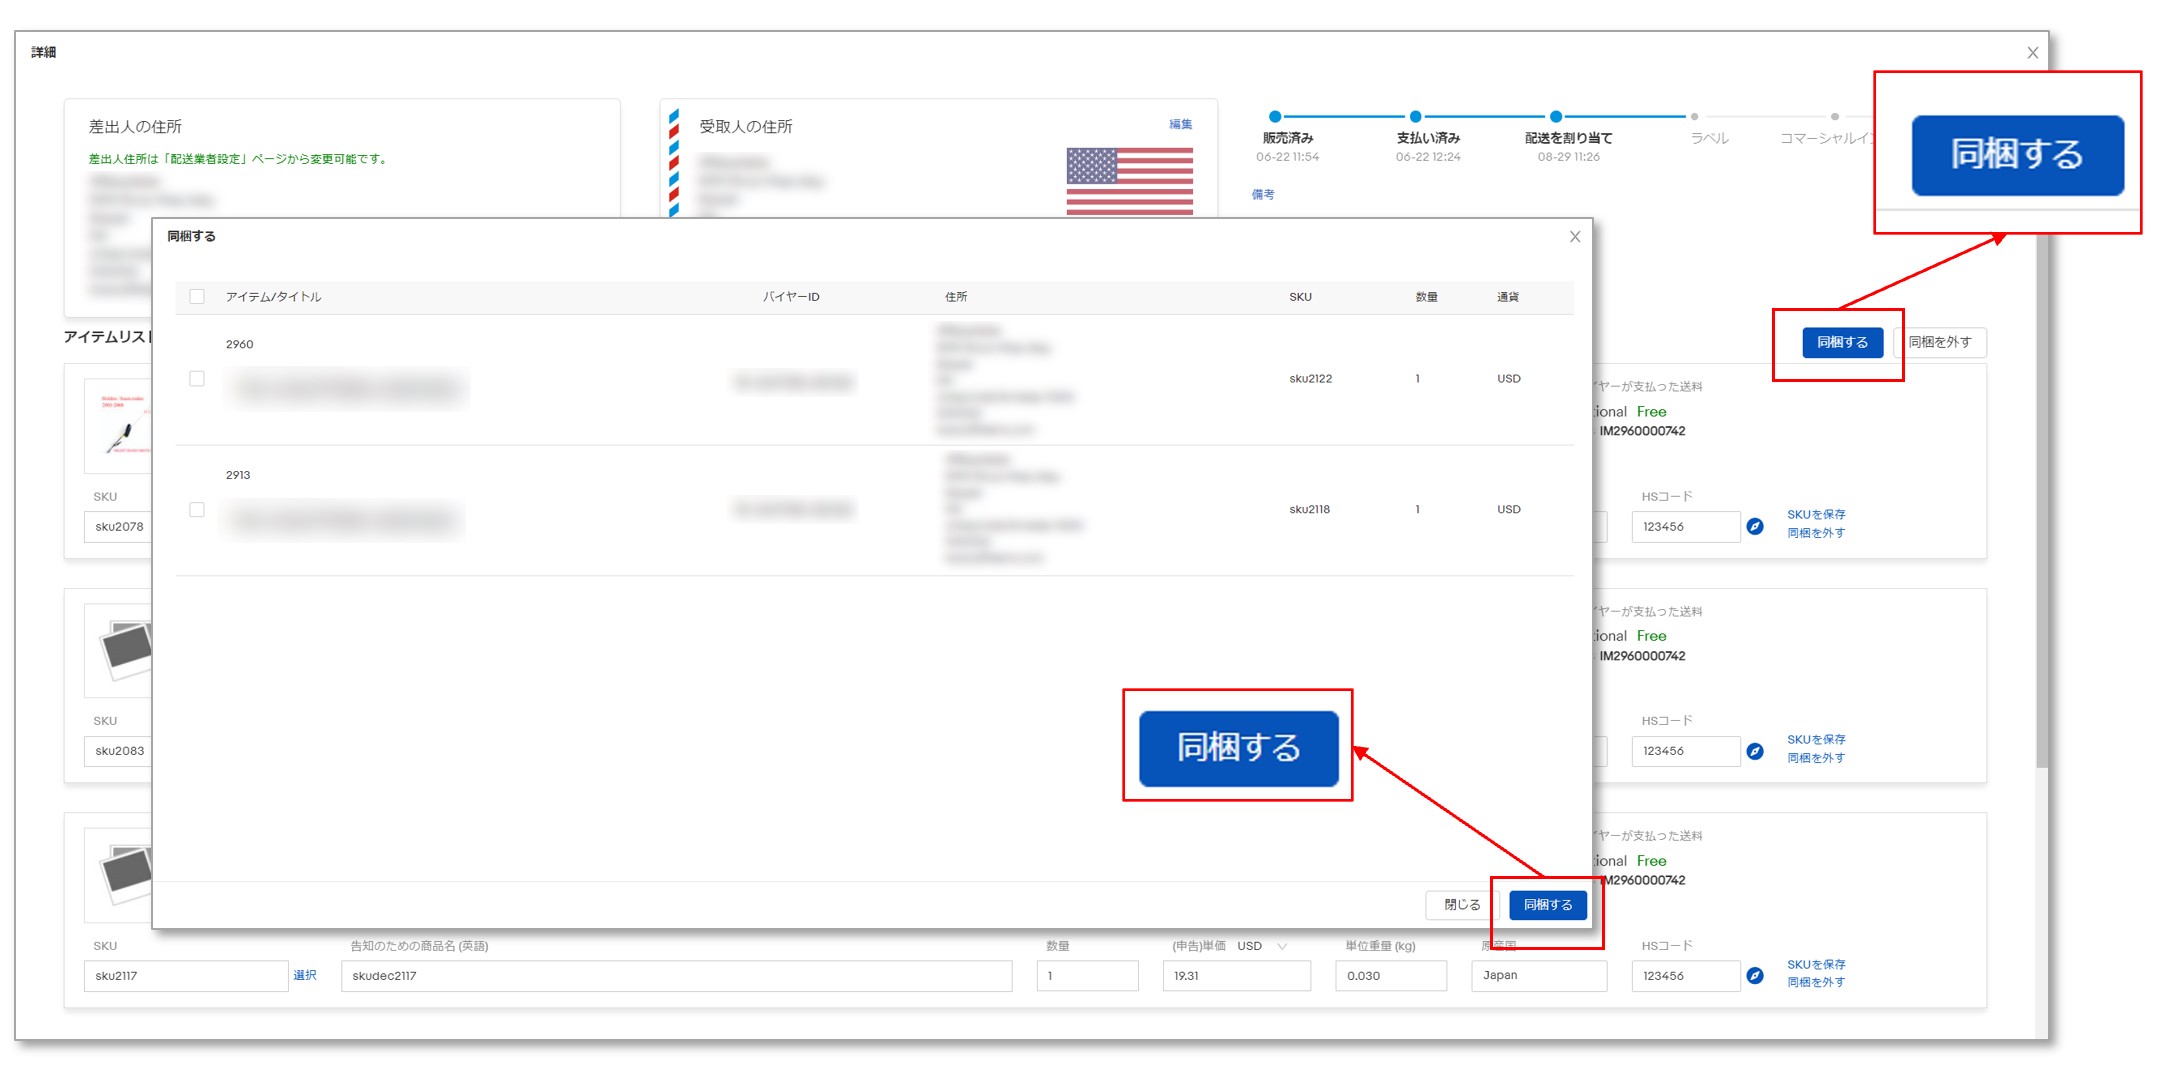Image resolution: width=2157 pixels, height=1075 pixels.
Task: Click compass icon beside second HS code field
Action: point(1754,751)
